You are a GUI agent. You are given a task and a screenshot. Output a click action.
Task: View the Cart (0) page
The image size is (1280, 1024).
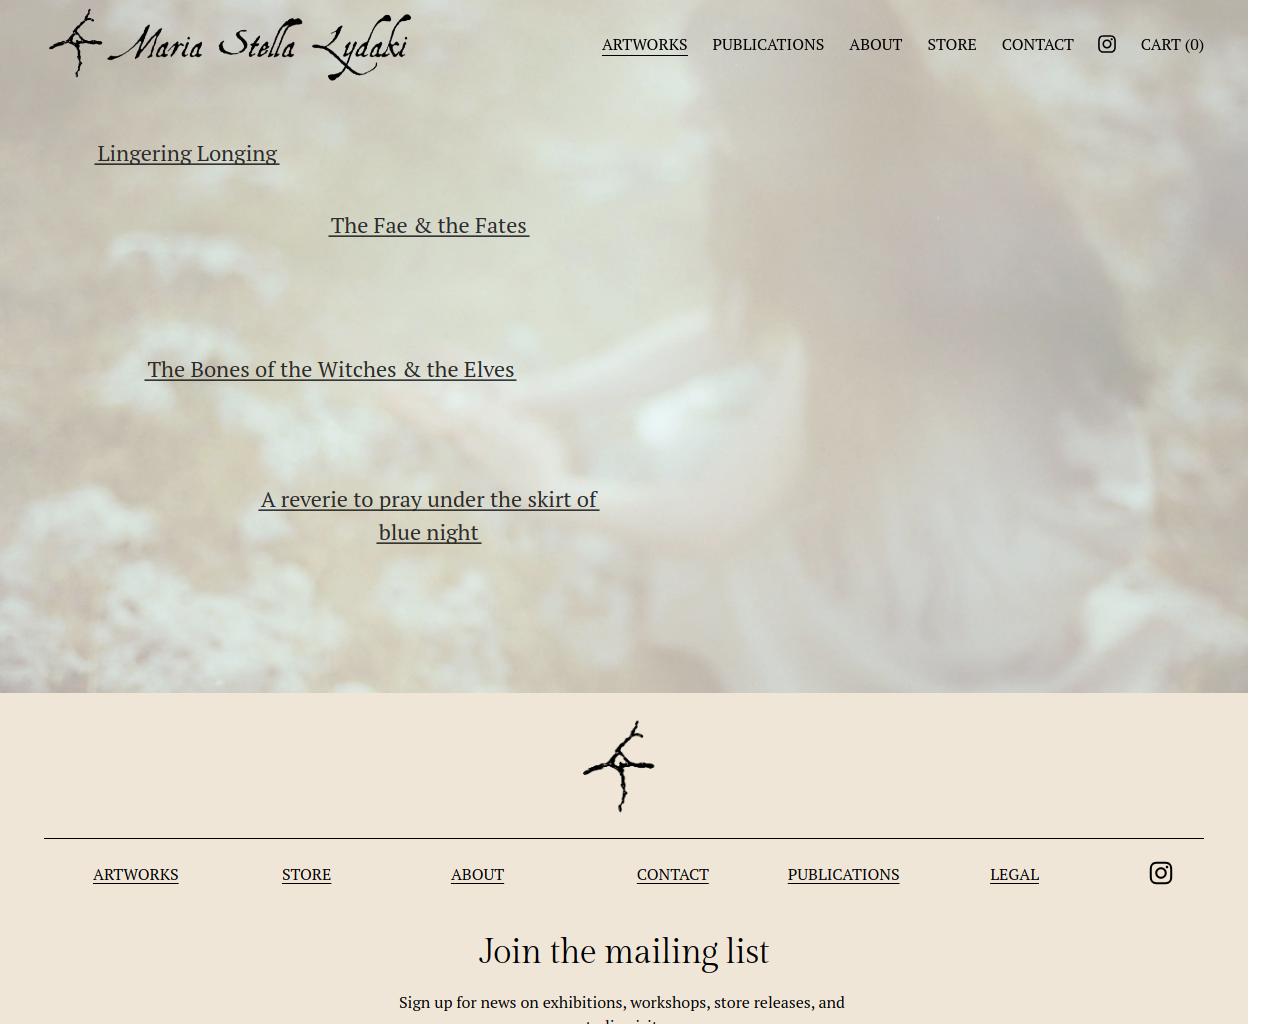(1172, 44)
